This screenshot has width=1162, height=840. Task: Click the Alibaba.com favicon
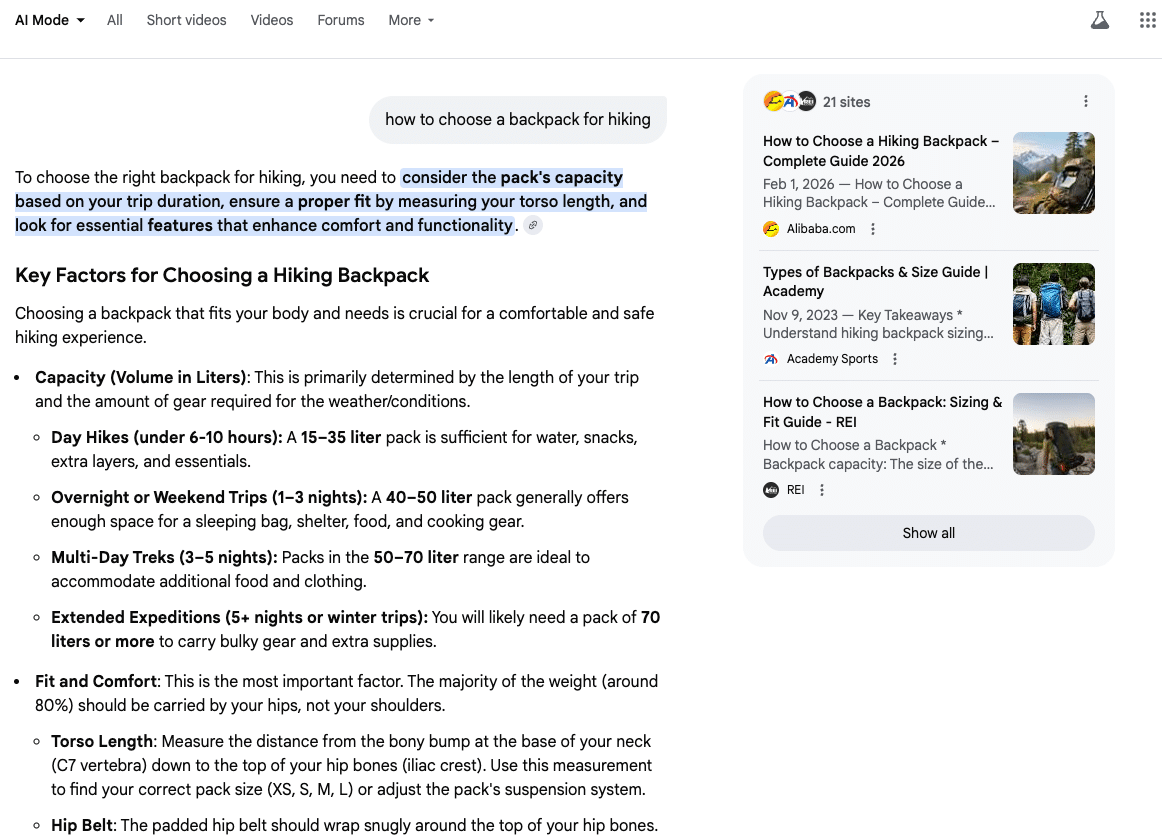click(771, 229)
